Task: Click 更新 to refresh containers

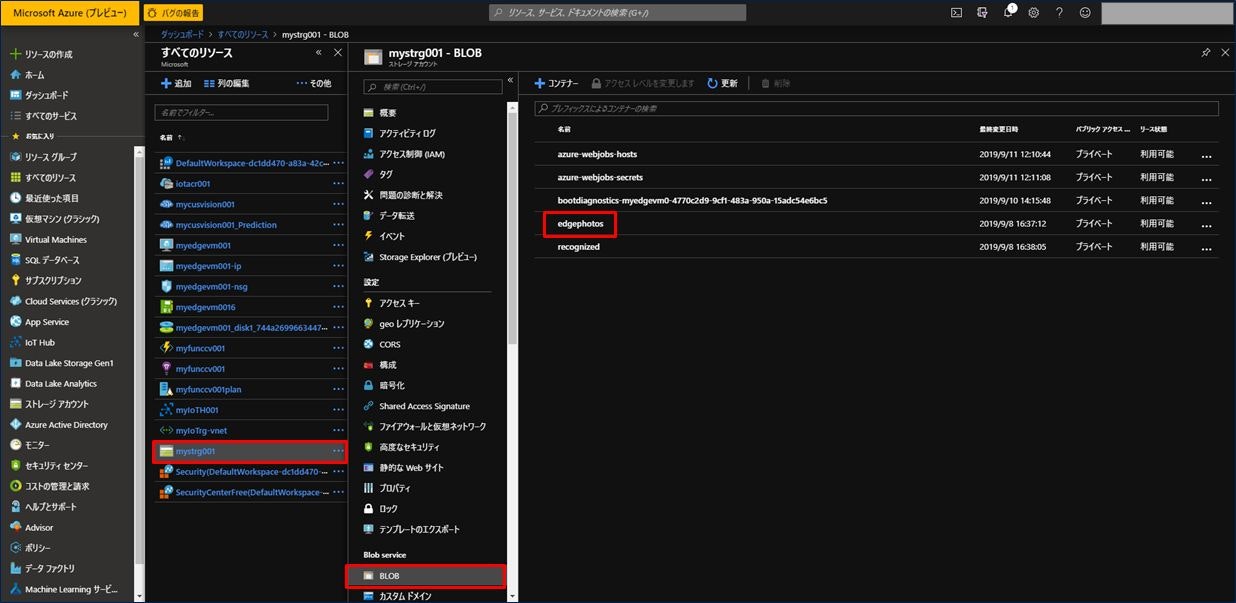Action: point(722,83)
